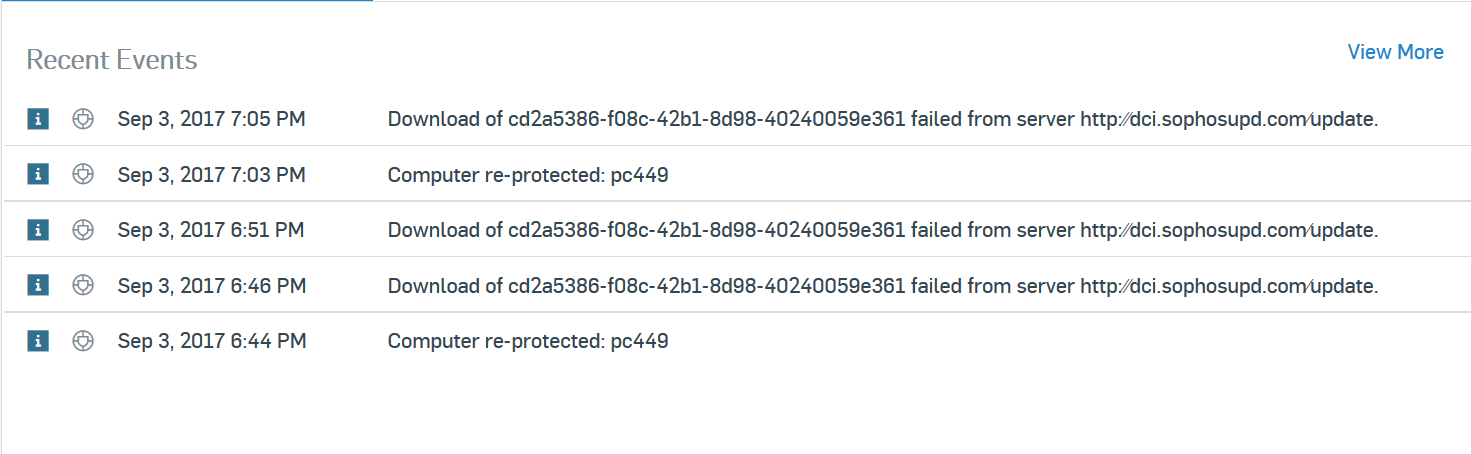Viewport: 1471px width, 454px height.
Task: Click the Sep 3, 2017 6:44 PM timestamp
Action: 212,342
